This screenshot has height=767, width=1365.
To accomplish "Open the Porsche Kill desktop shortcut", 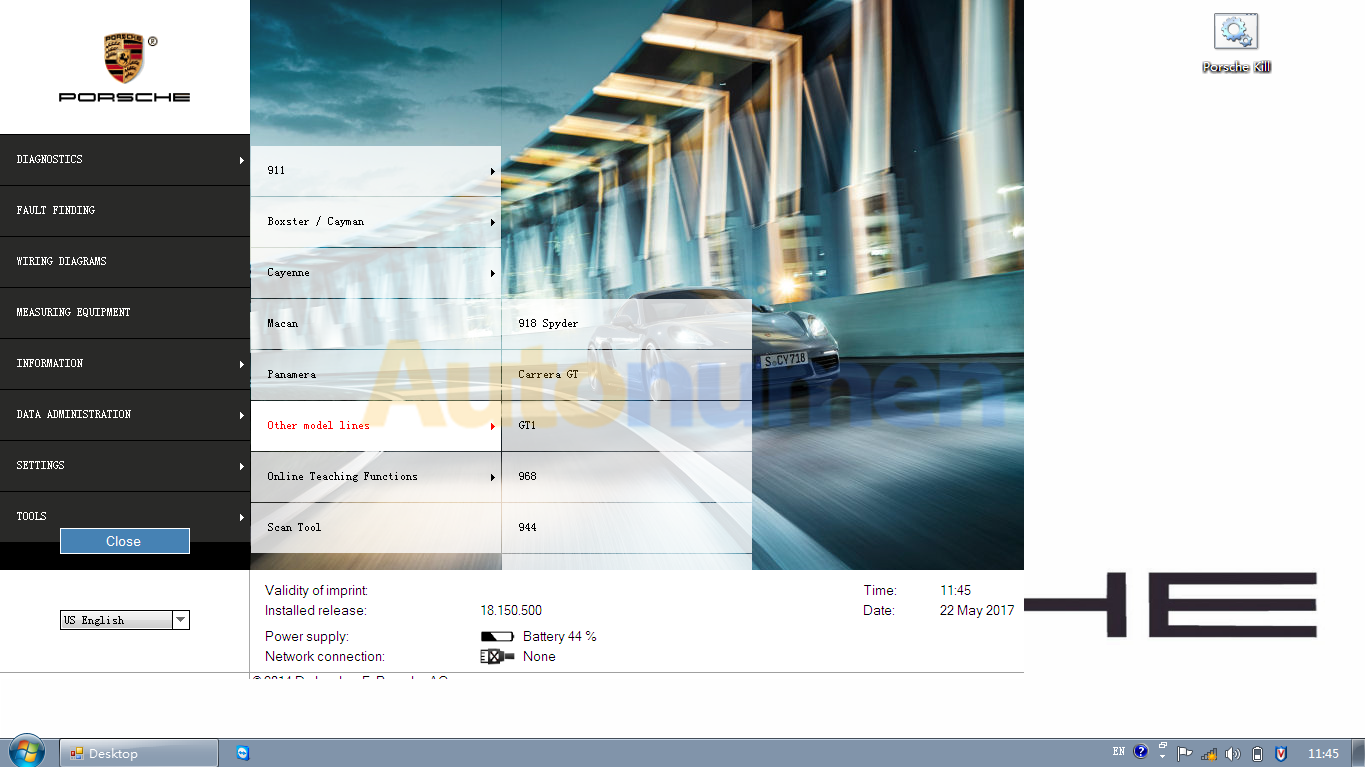I will (1236, 44).
